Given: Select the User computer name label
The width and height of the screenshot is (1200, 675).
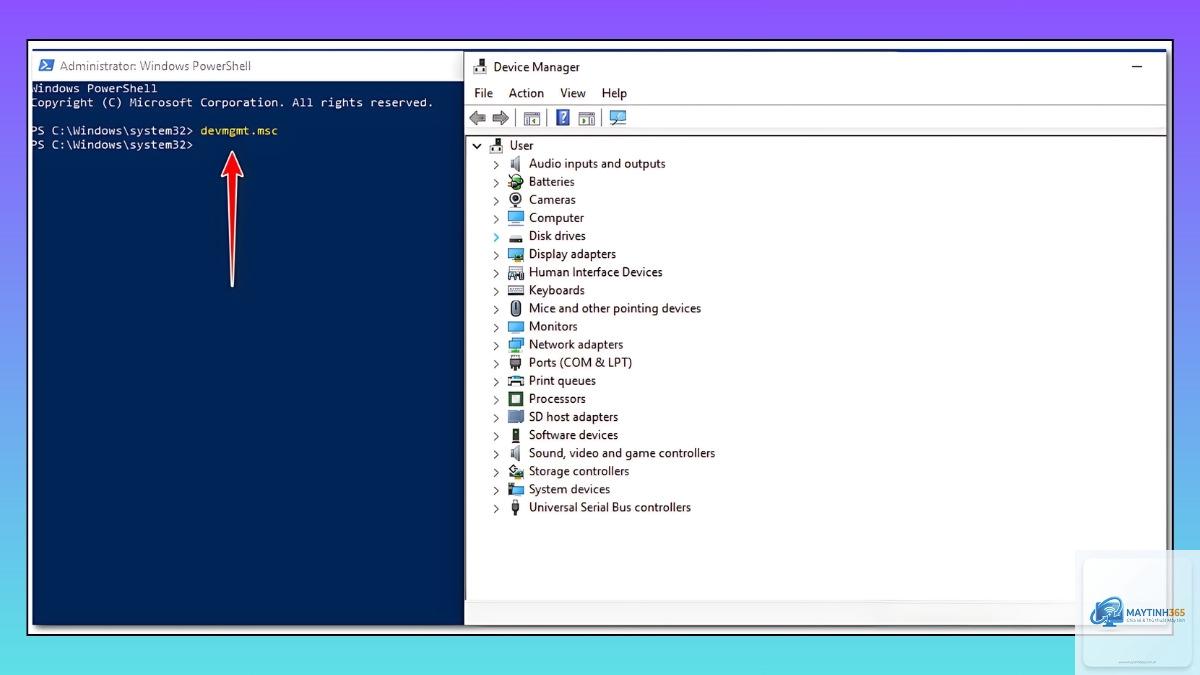Looking at the screenshot, I should [x=521, y=146].
